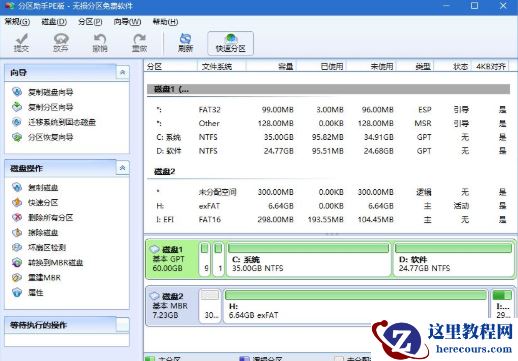Click 转换到MBR磁盘 in the sidebar
This screenshot has width=518, height=361.
(47, 262)
